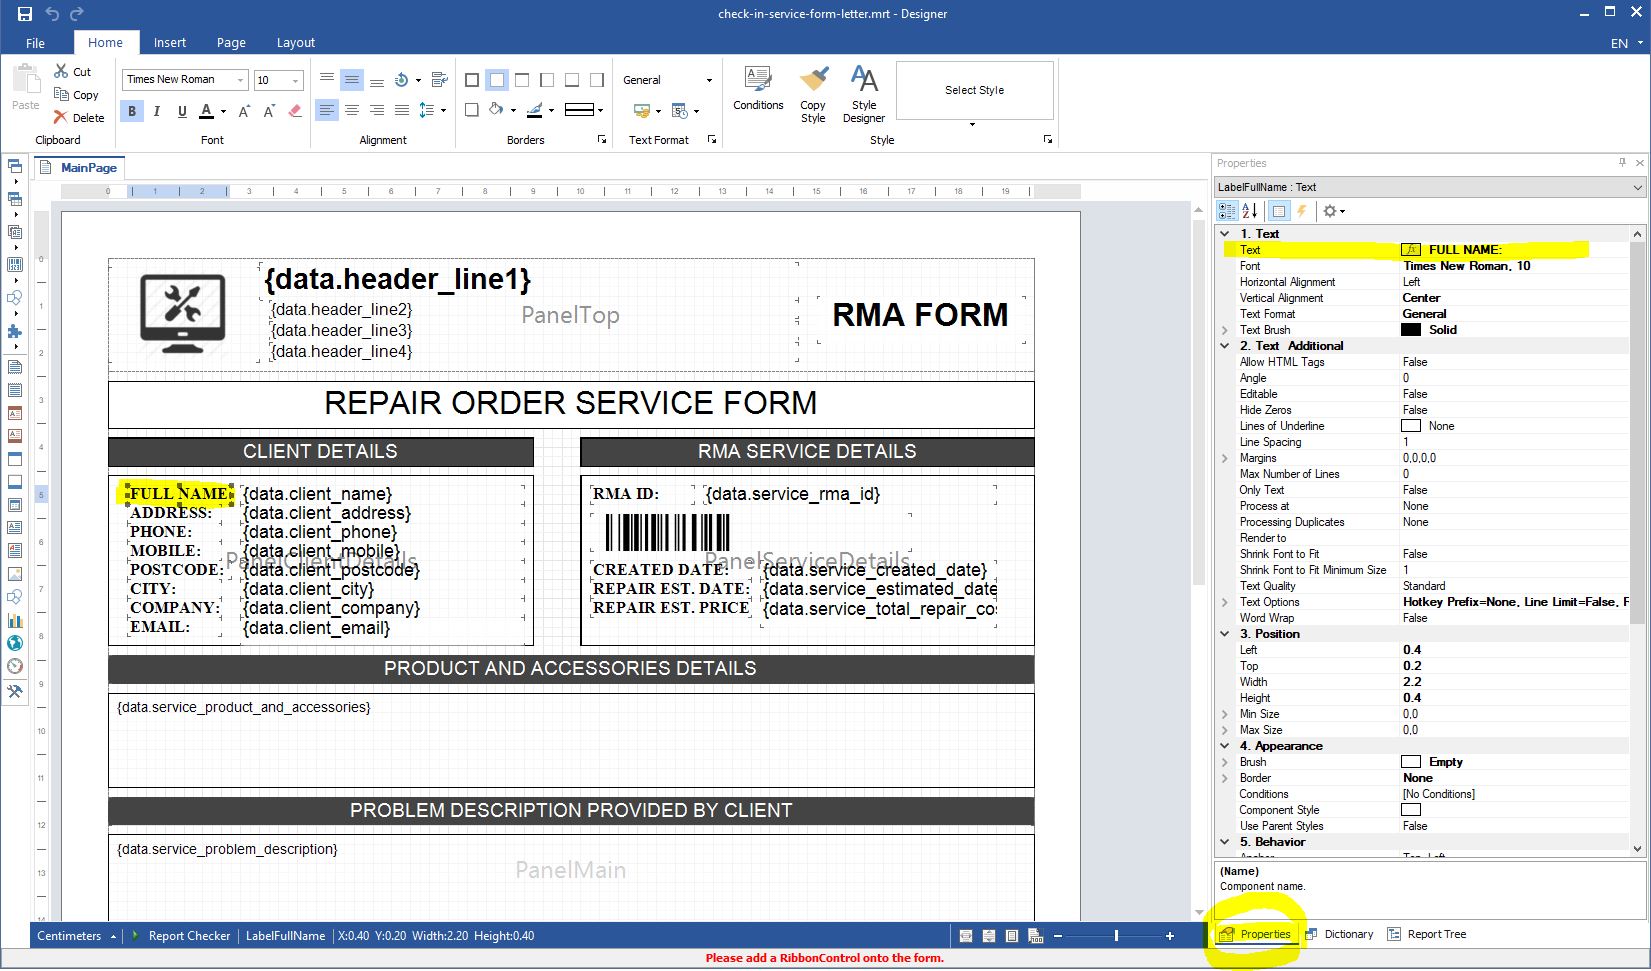Set horizontal alignment to right

[x=377, y=111]
